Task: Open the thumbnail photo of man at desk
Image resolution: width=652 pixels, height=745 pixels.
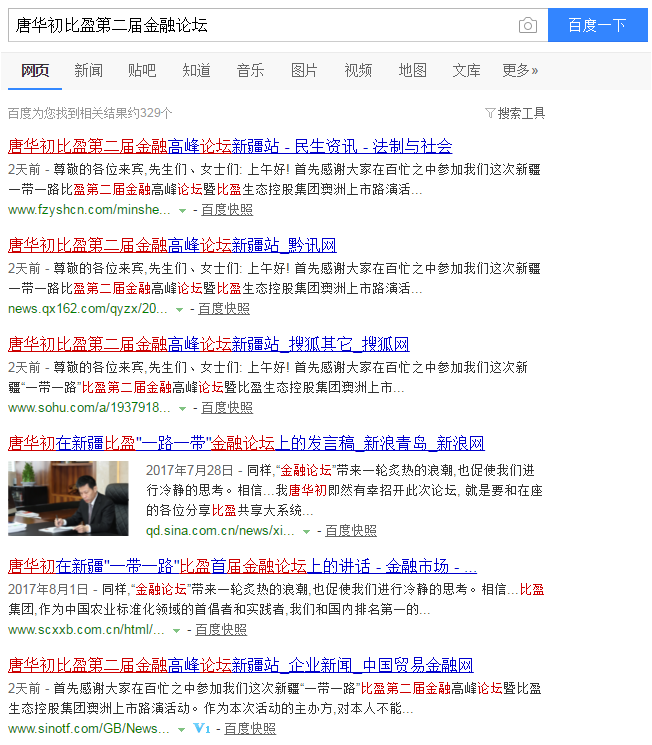Action: click(x=68, y=498)
